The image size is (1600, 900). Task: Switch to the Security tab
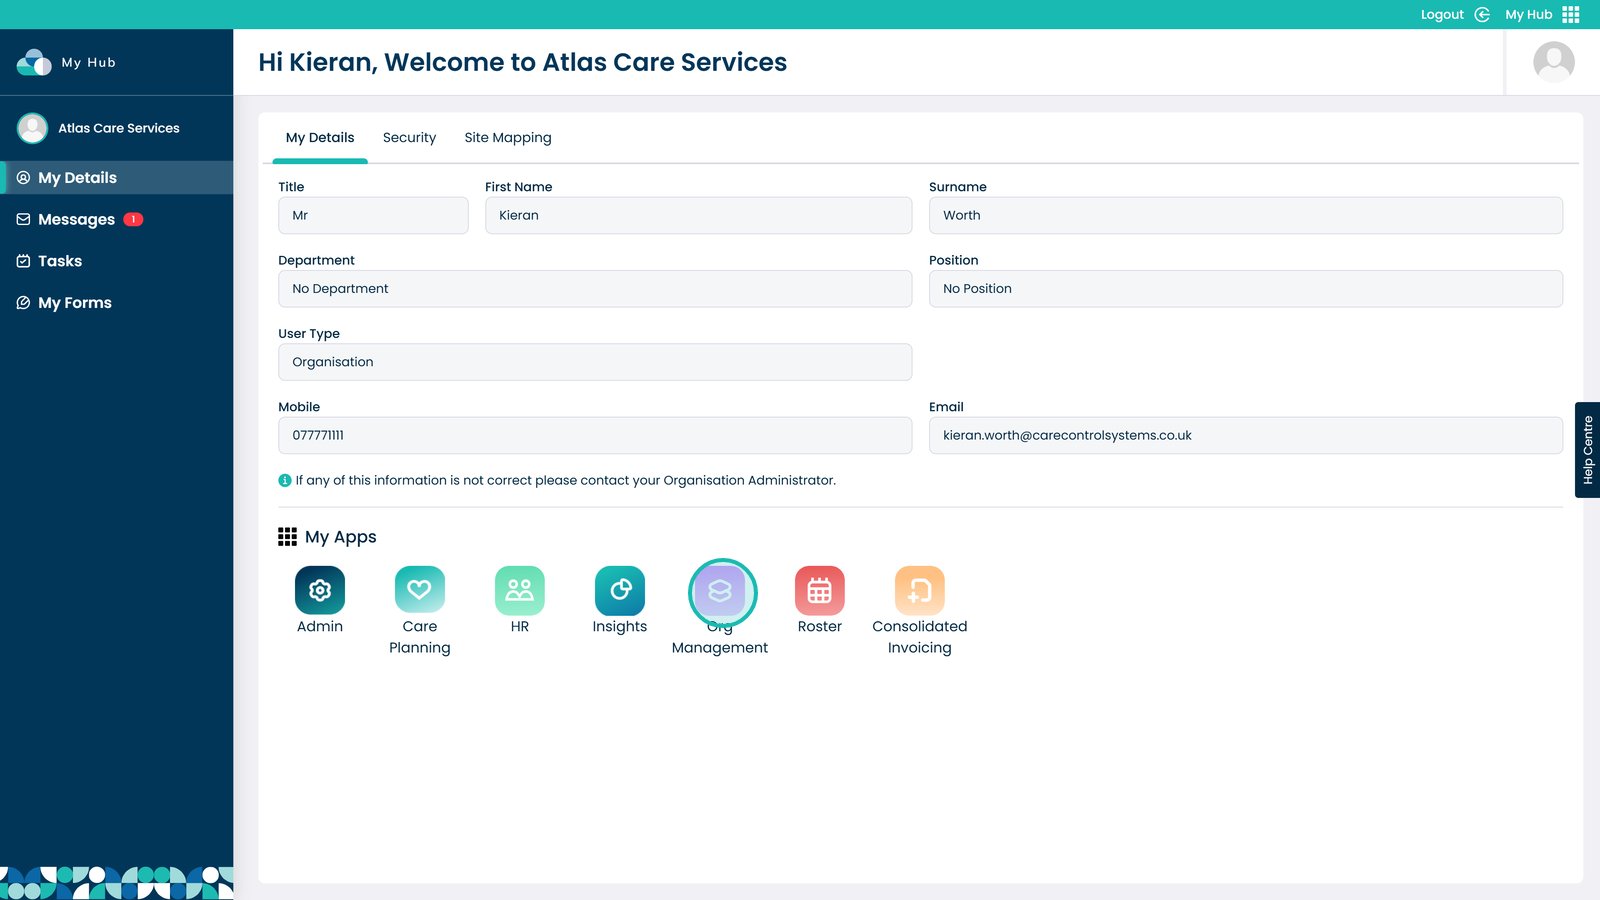pyautogui.click(x=409, y=138)
